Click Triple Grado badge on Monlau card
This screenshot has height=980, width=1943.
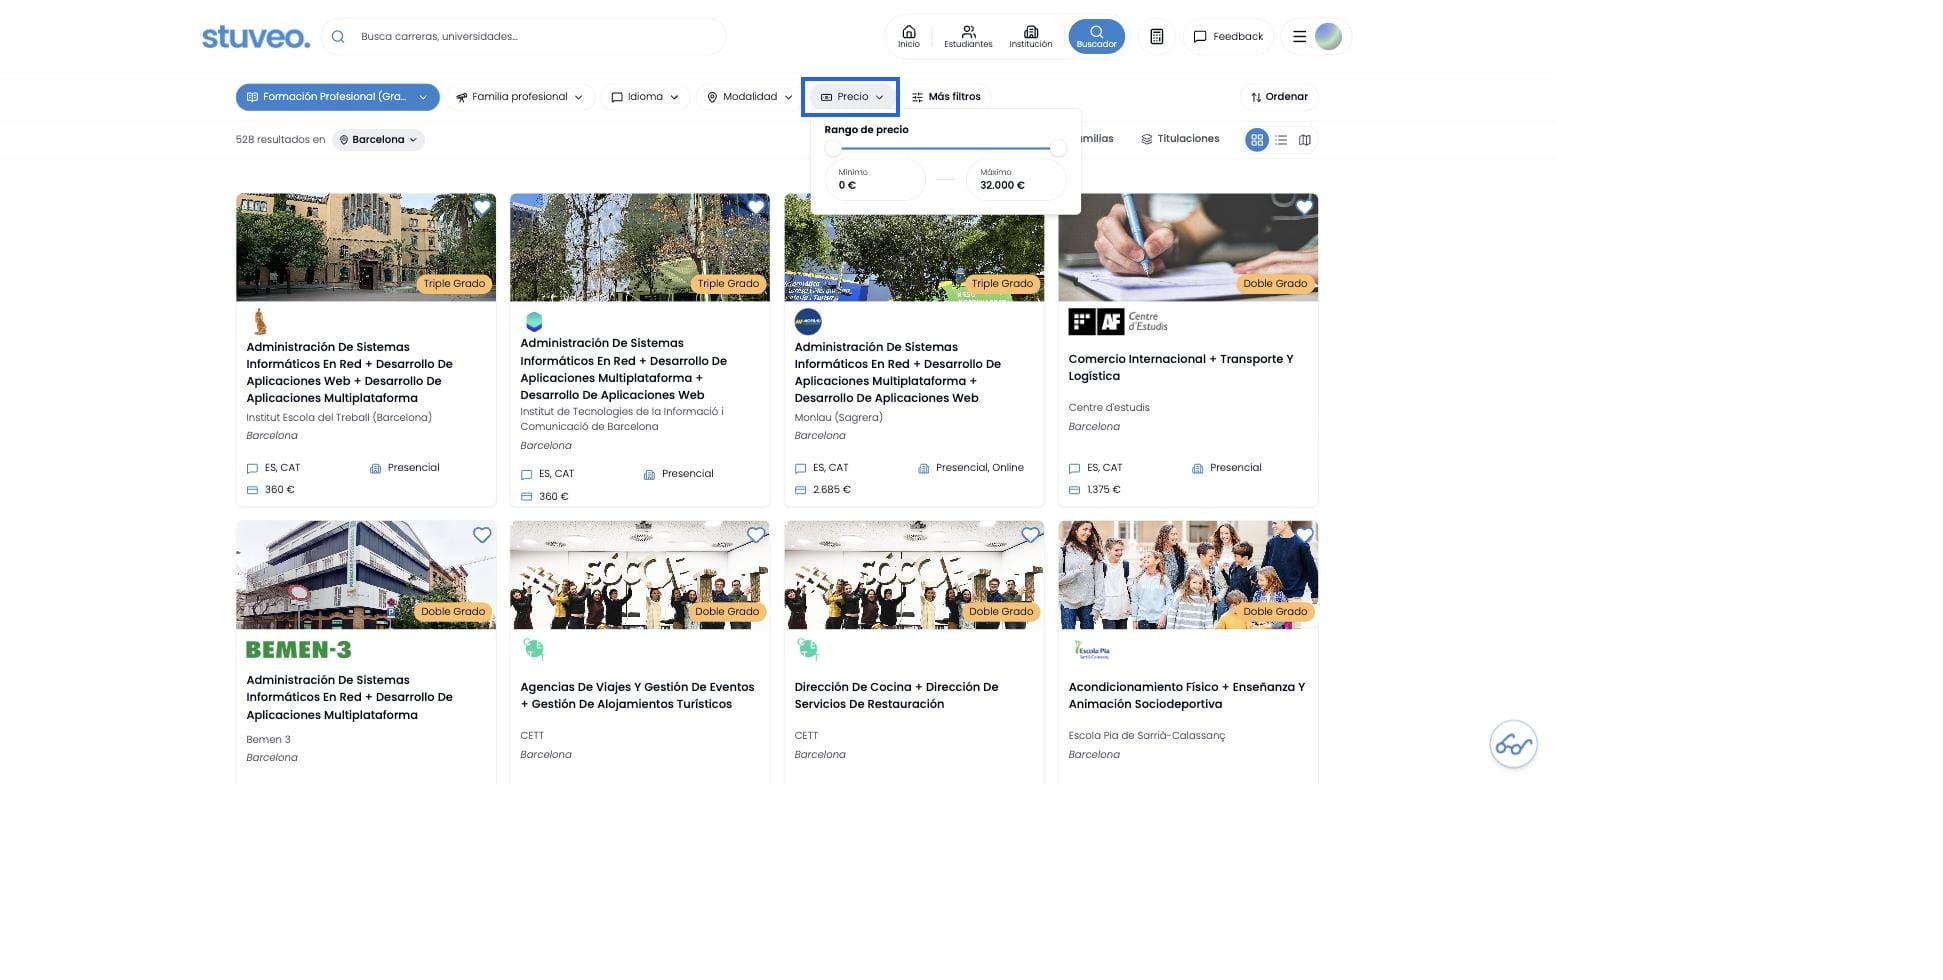pos(1002,284)
